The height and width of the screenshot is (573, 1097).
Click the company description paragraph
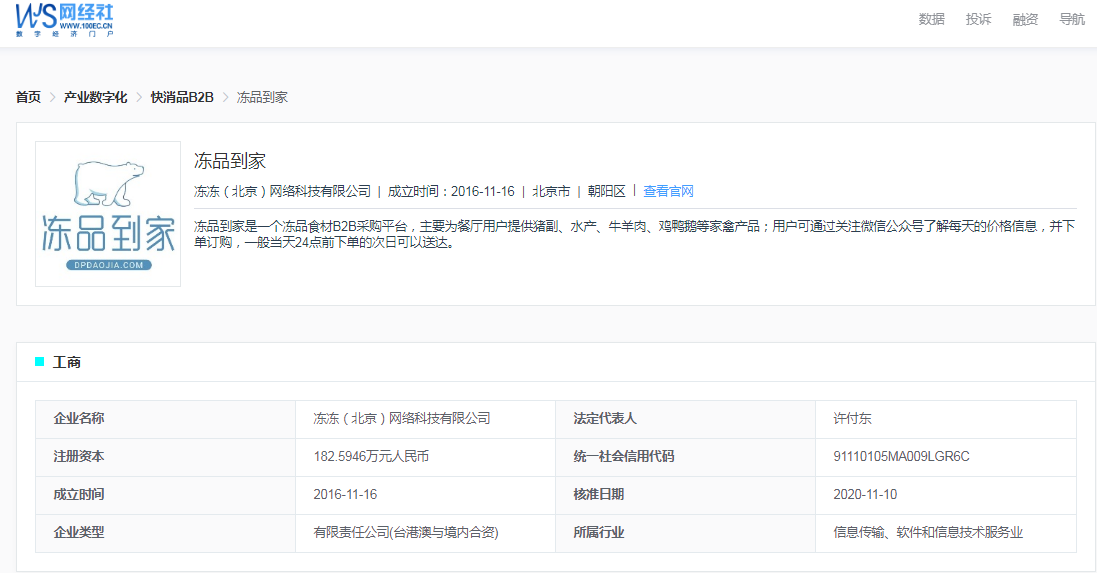[x=635, y=234]
